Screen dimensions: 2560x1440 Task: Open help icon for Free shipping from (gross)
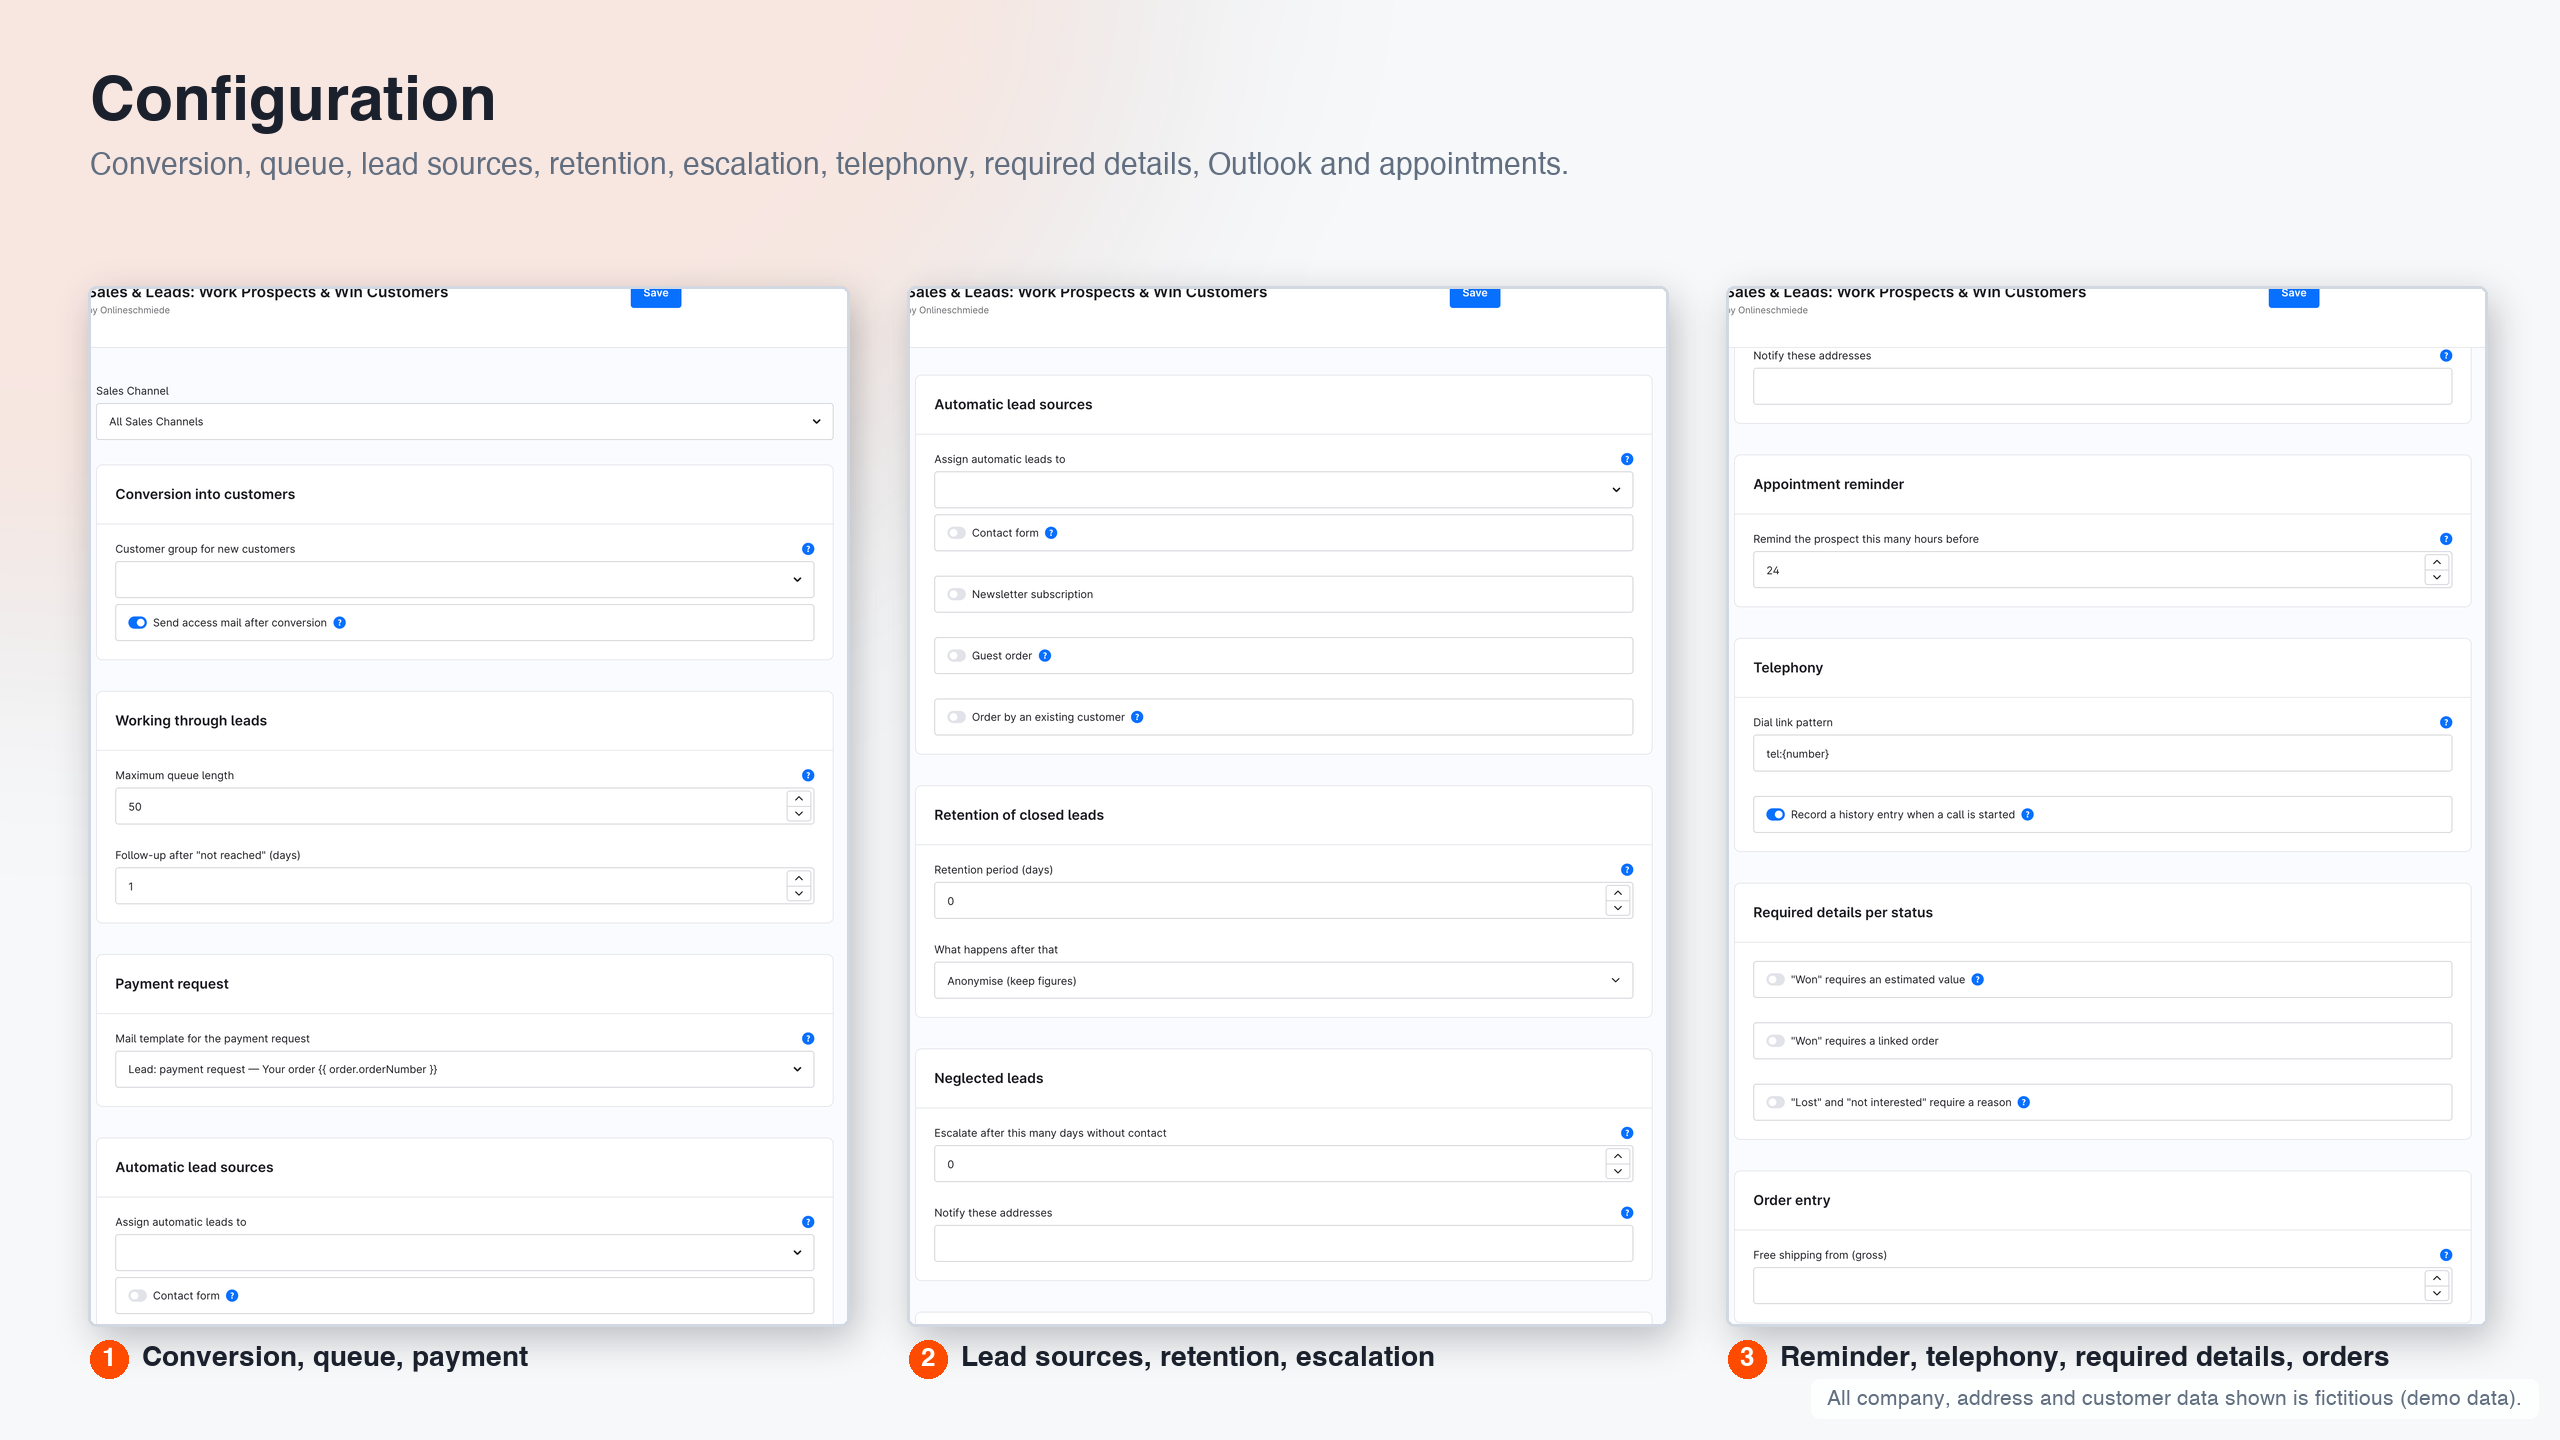[x=2446, y=1255]
